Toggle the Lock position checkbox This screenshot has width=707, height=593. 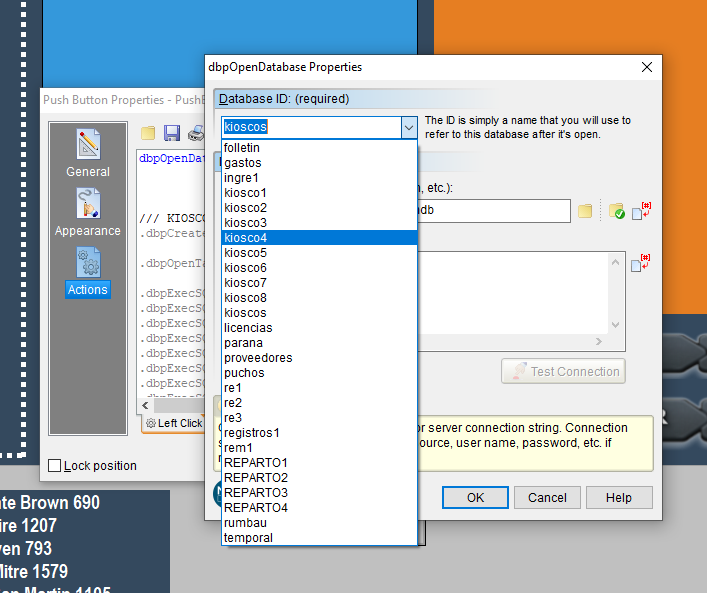pyautogui.click(x=55, y=465)
